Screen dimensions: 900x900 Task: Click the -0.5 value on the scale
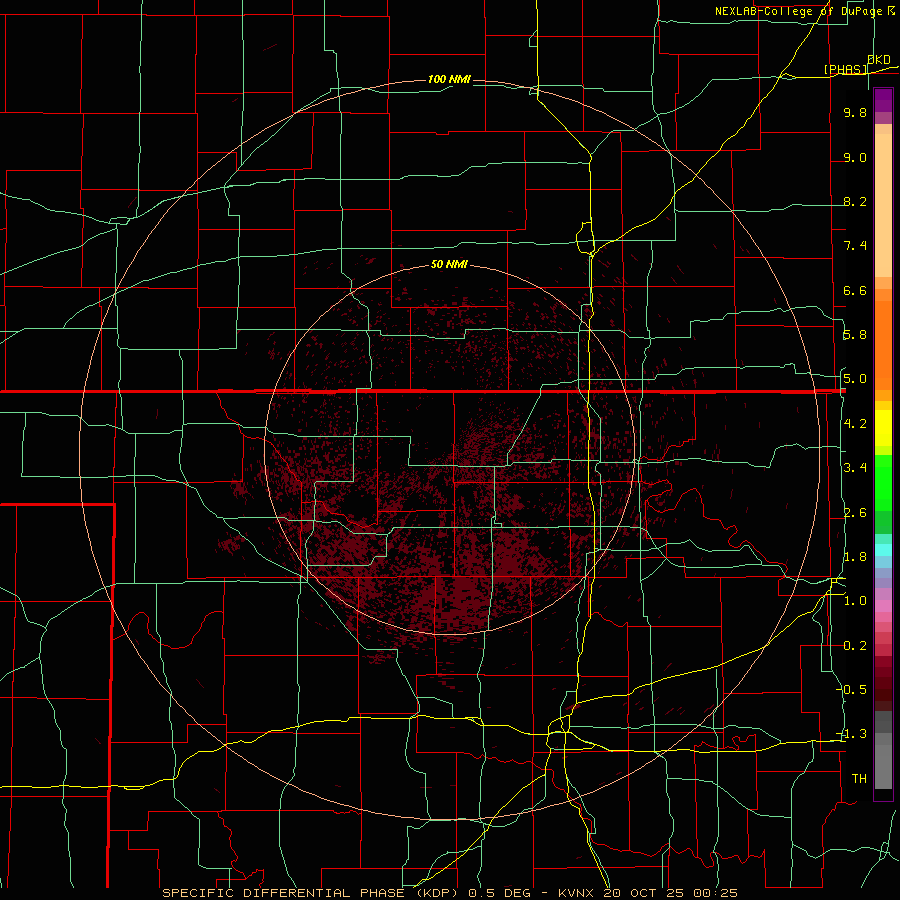pos(852,689)
